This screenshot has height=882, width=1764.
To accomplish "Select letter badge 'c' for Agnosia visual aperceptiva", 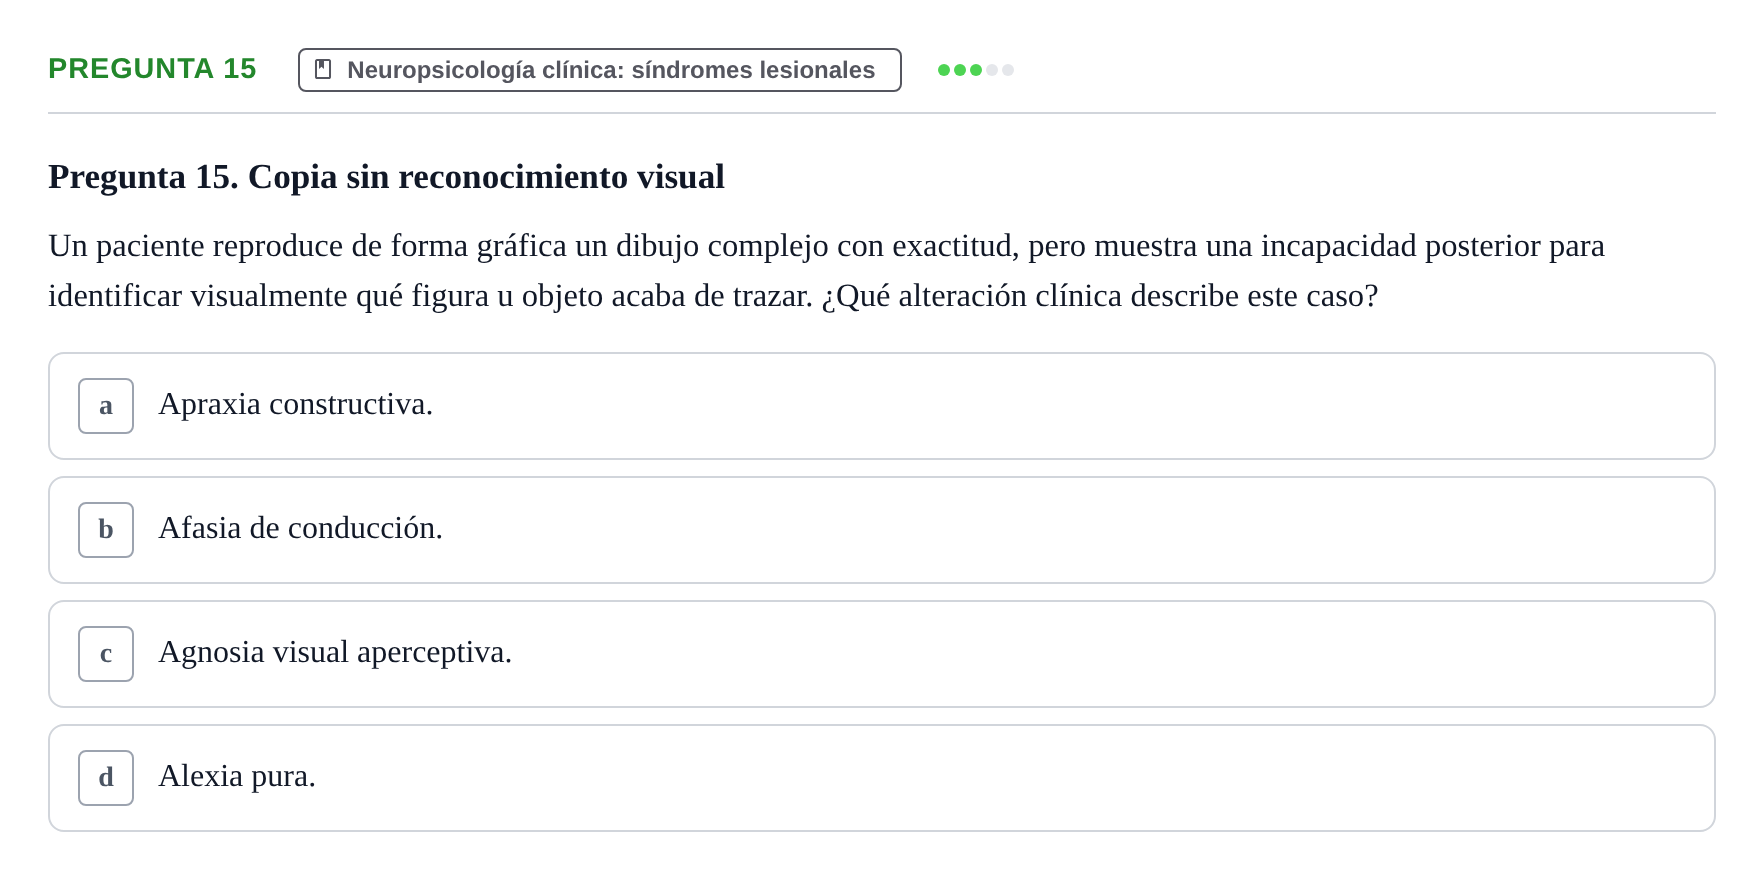I will pyautogui.click(x=106, y=654).
